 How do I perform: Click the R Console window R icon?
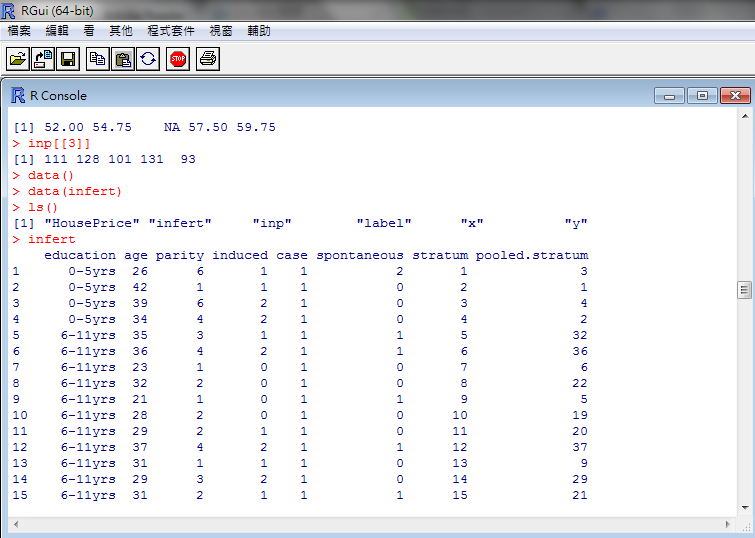tap(18, 95)
